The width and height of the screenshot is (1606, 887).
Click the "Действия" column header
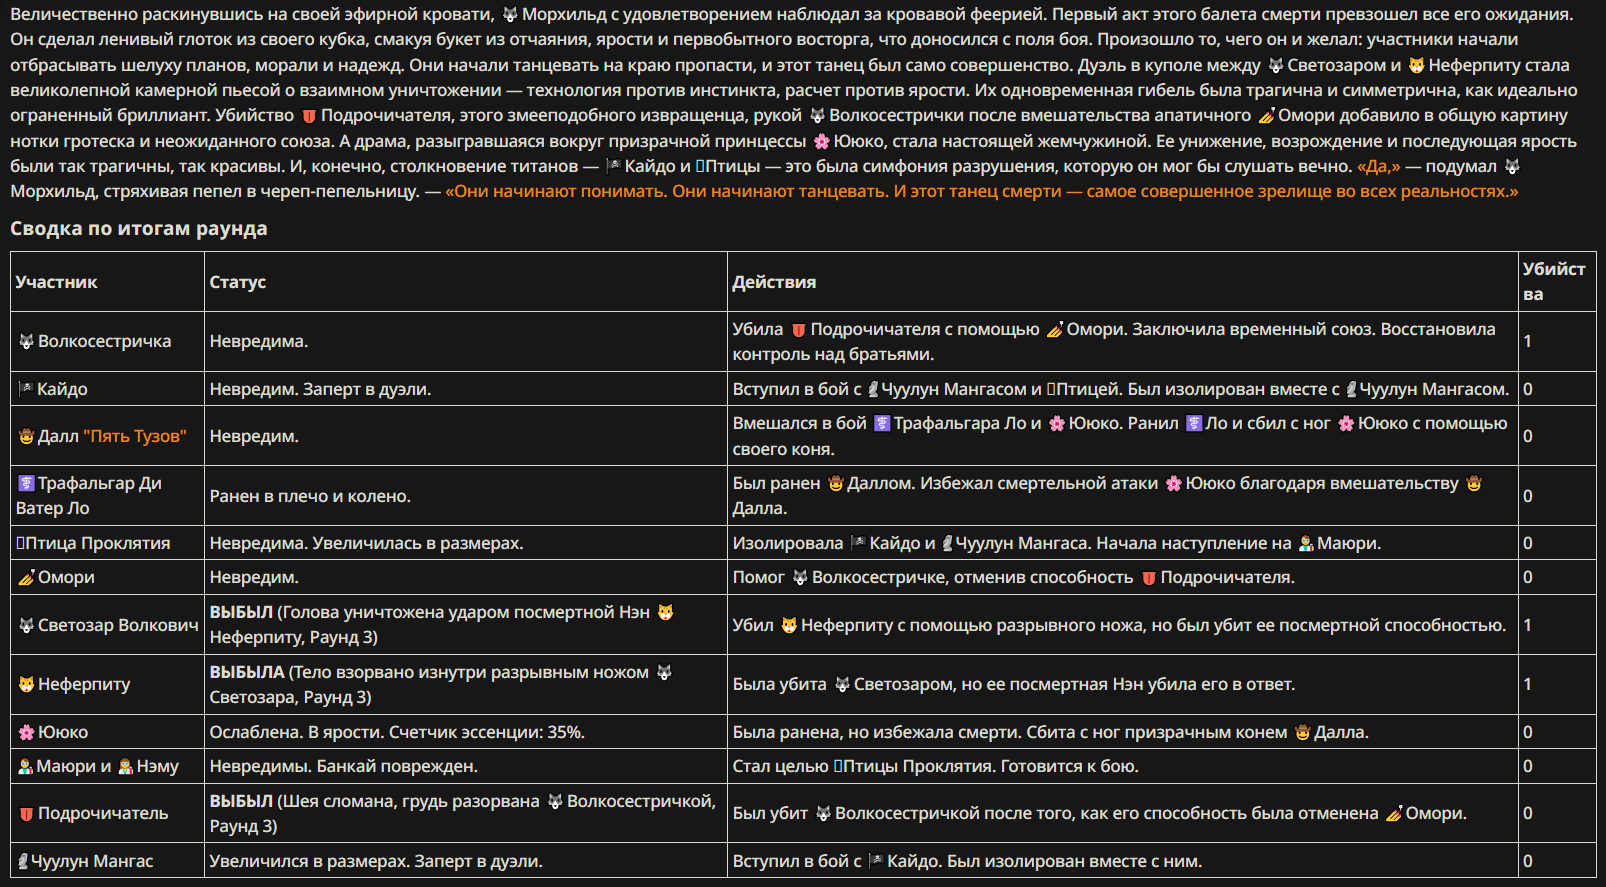point(774,282)
